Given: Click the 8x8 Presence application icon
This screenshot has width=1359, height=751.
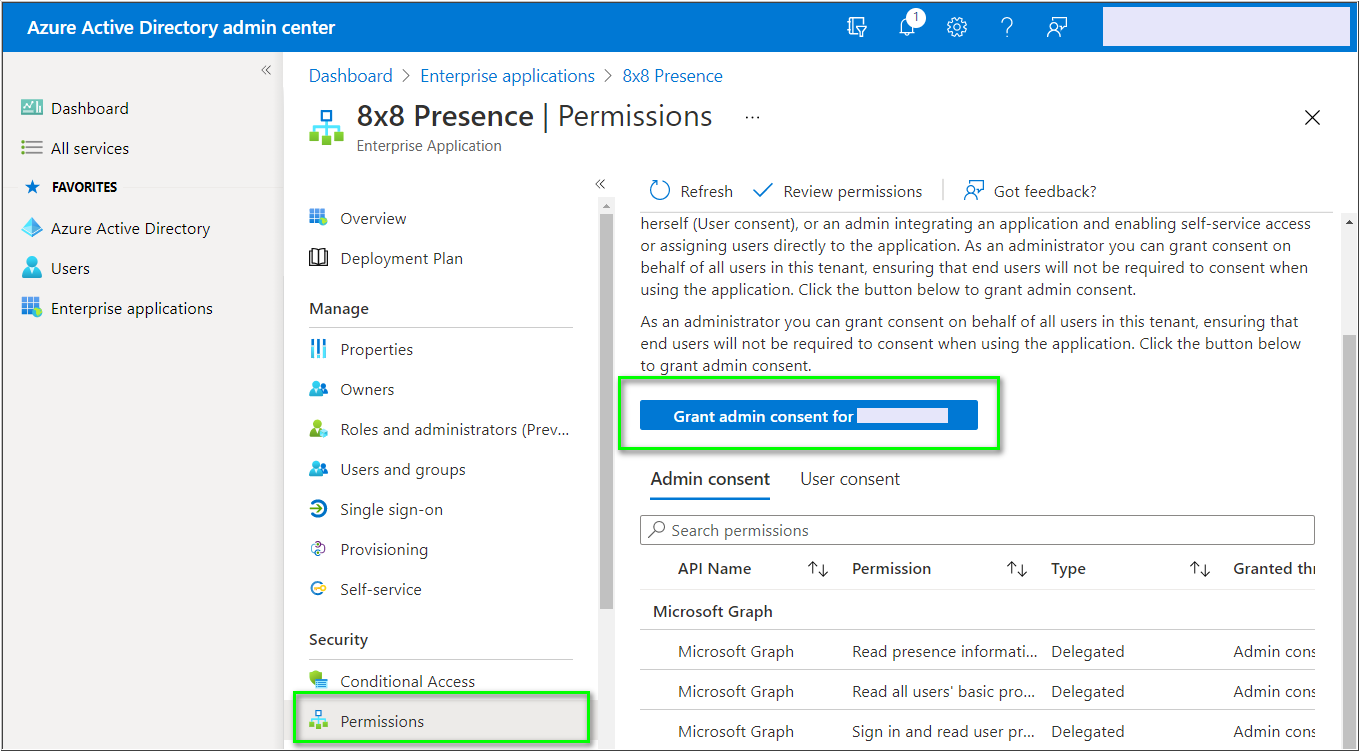Looking at the screenshot, I should pos(326,127).
